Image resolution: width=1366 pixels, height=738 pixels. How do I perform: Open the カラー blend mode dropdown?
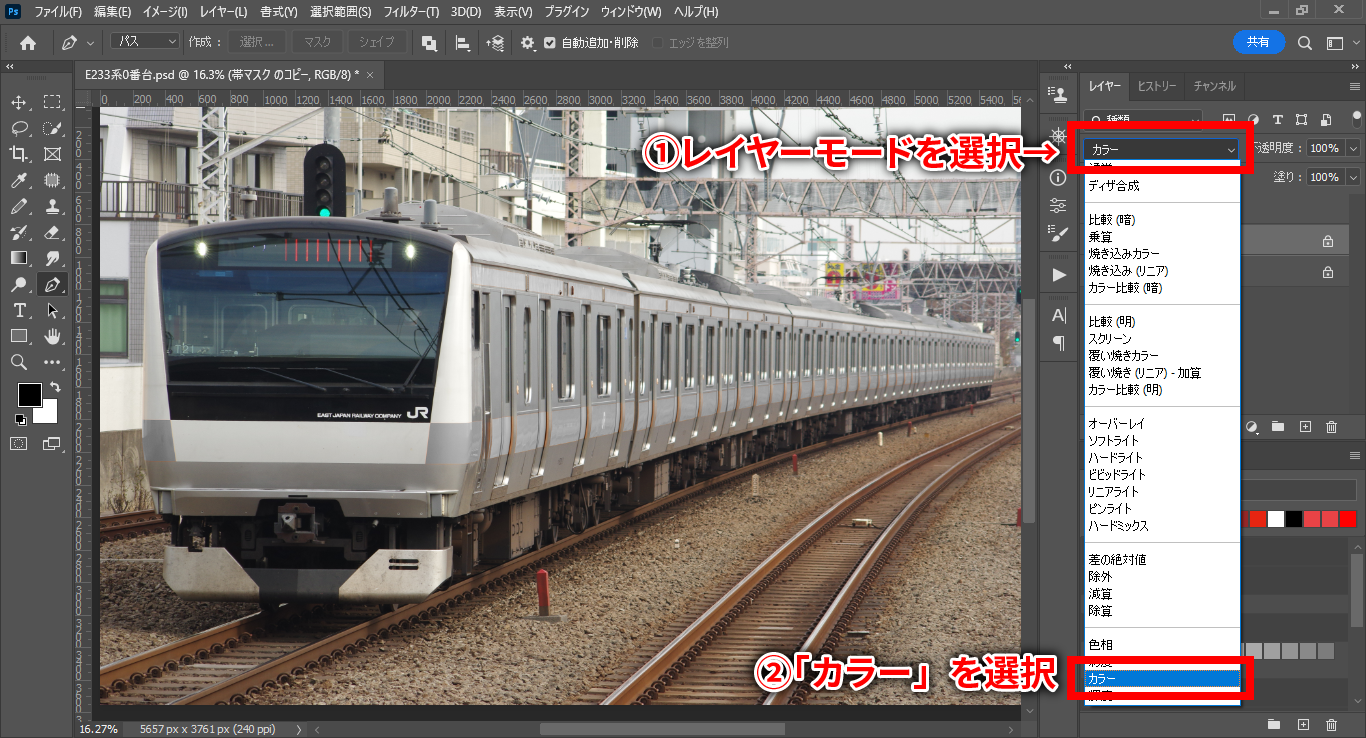tap(1162, 149)
